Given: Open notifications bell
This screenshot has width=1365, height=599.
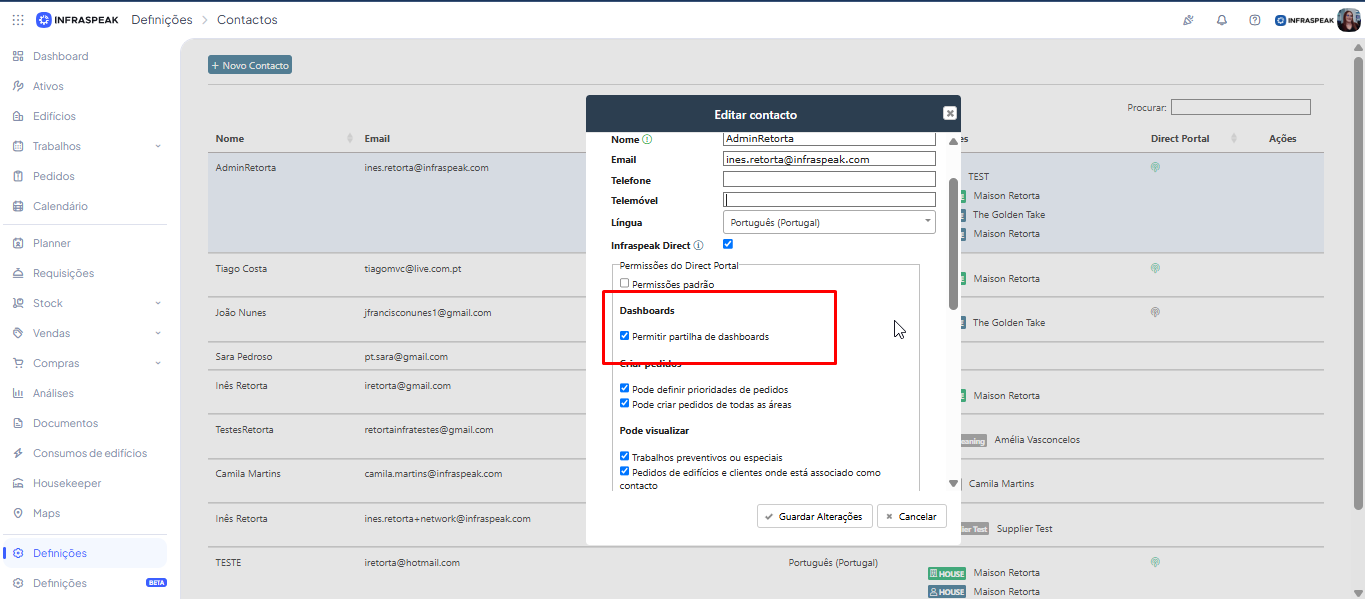Looking at the screenshot, I should click(1222, 20).
